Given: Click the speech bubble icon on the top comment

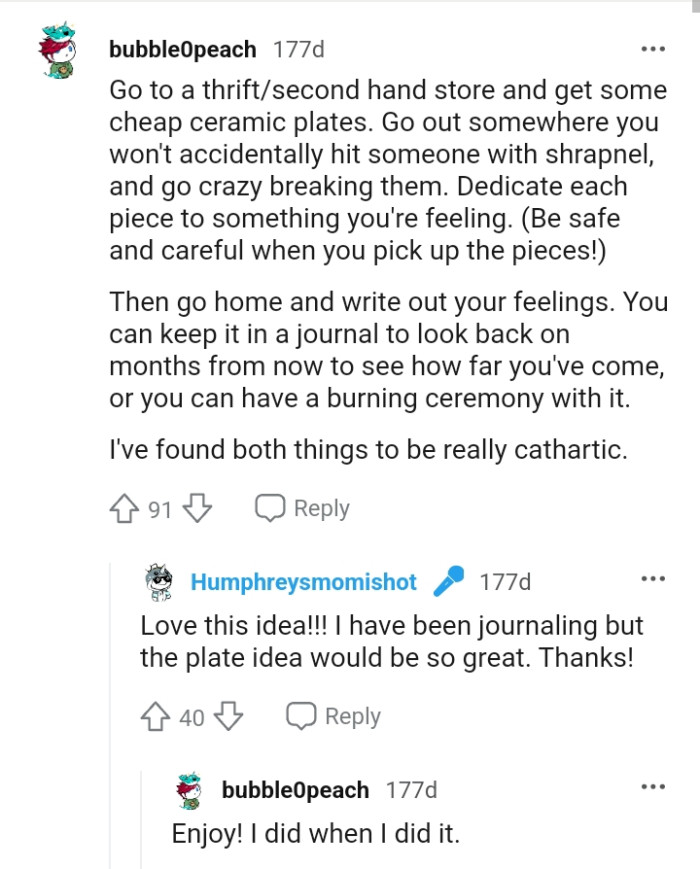Looking at the screenshot, I should pyautogui.click(x=270, y=507).
